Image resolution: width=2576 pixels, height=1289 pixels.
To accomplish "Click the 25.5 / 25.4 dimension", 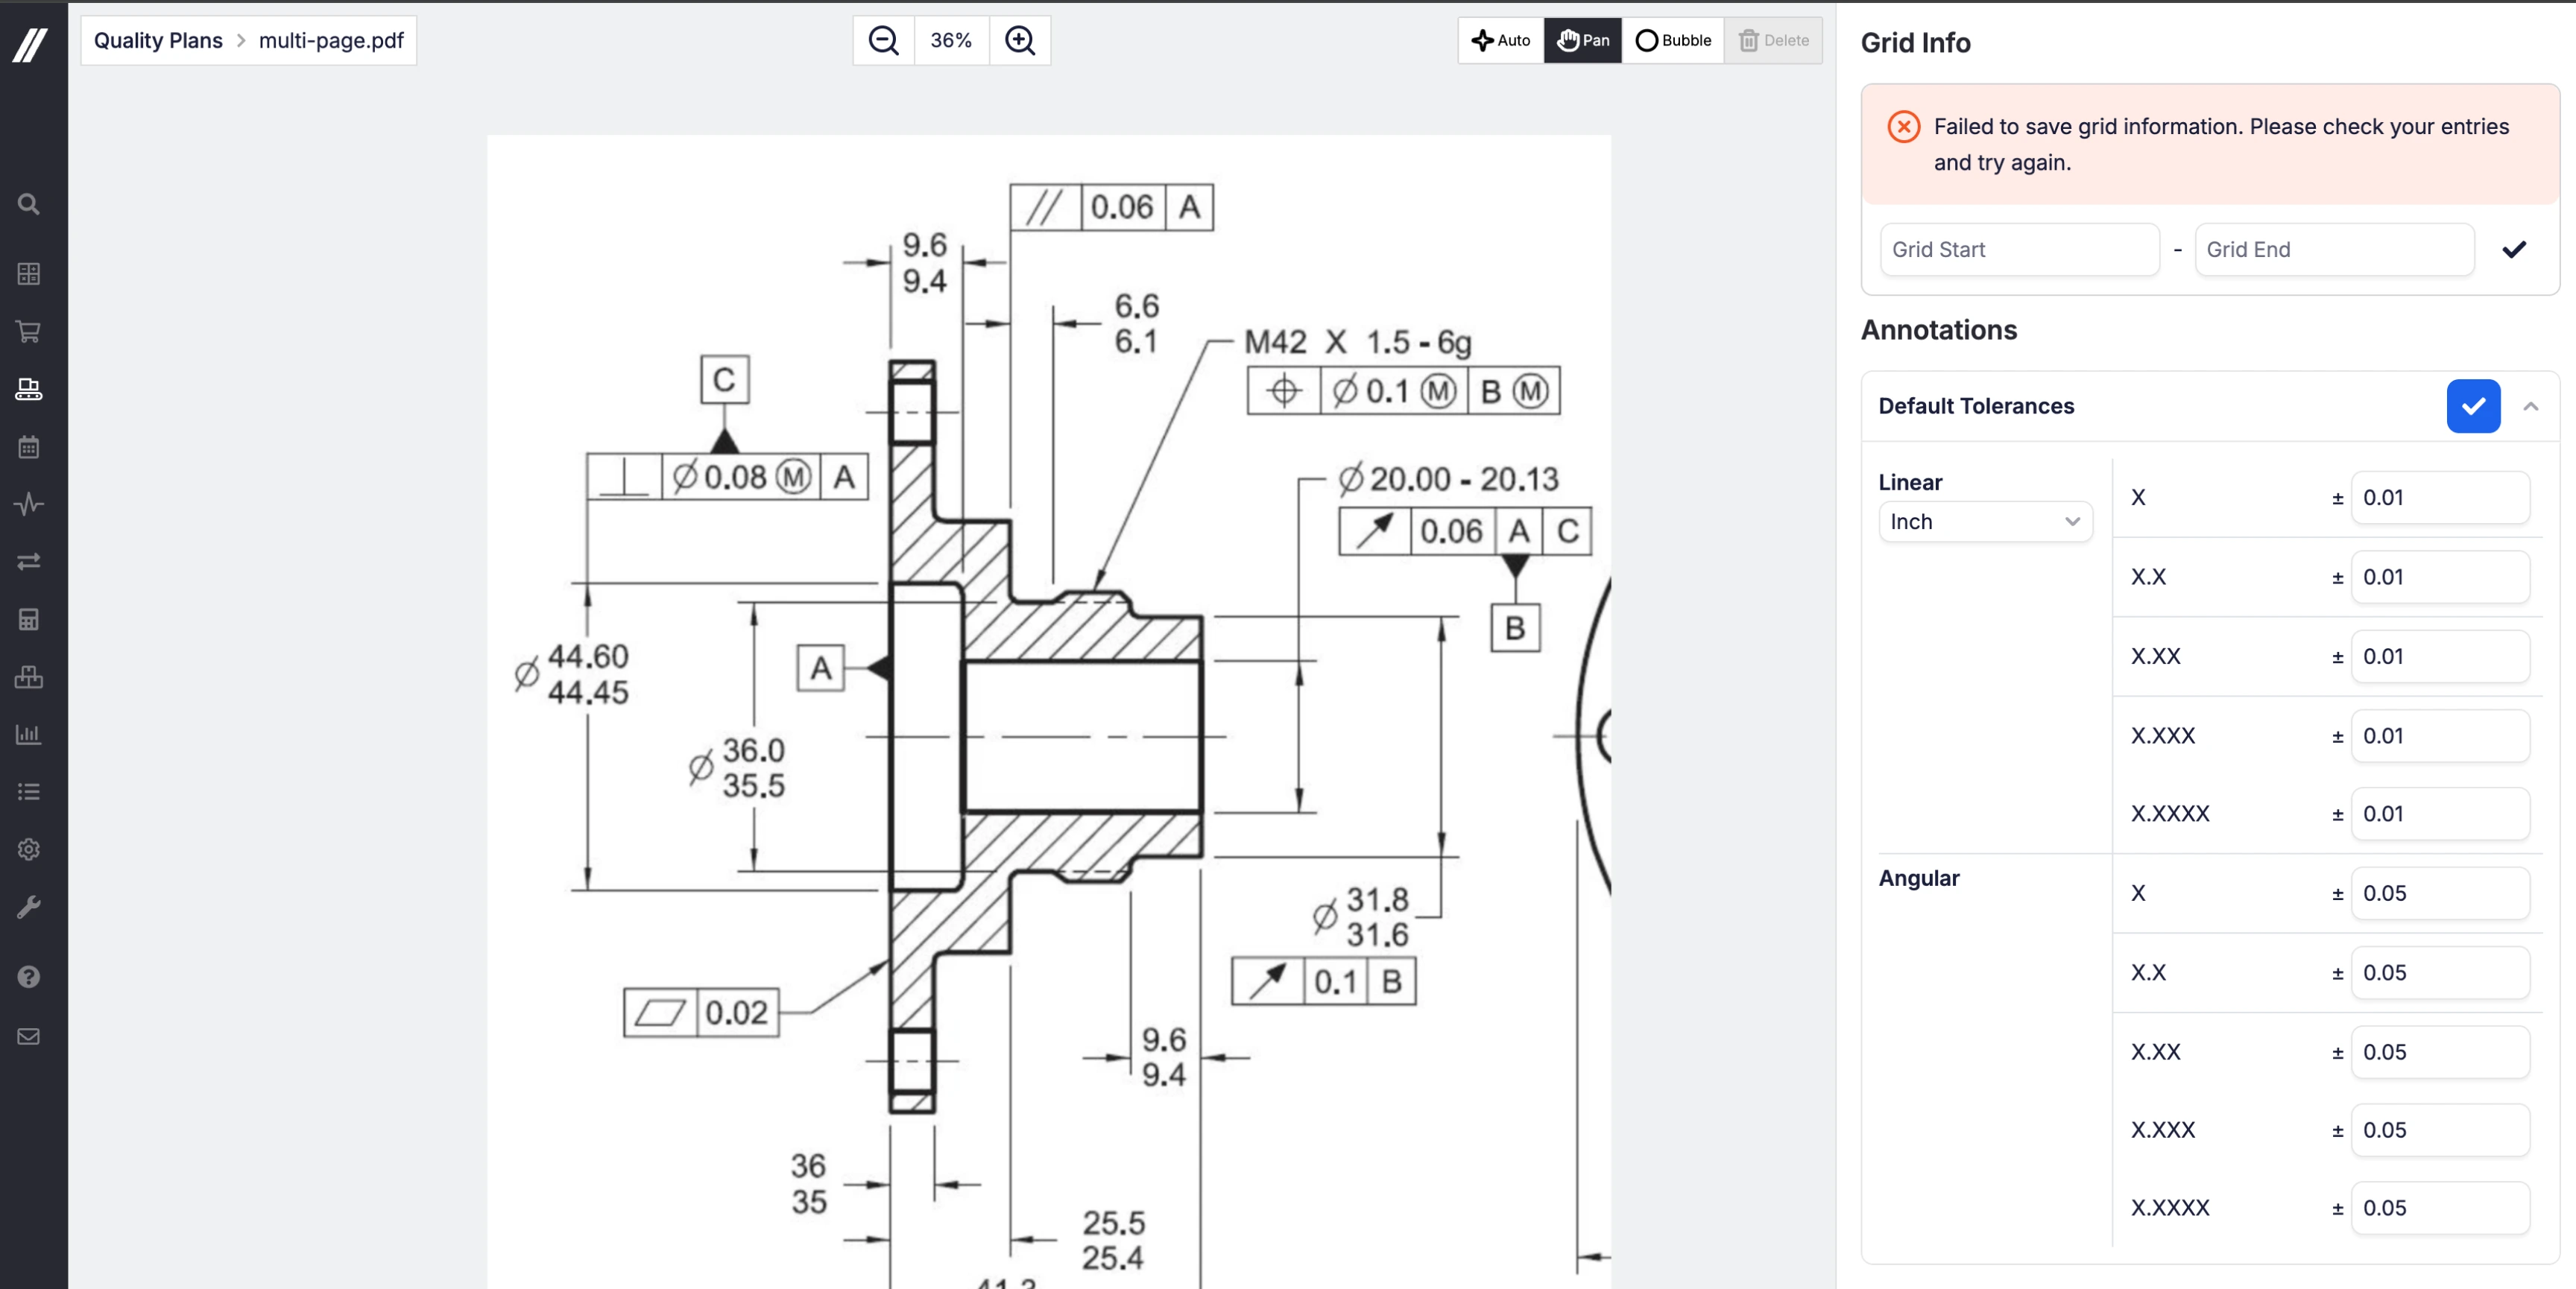I will click(x=1114, y=1240).
